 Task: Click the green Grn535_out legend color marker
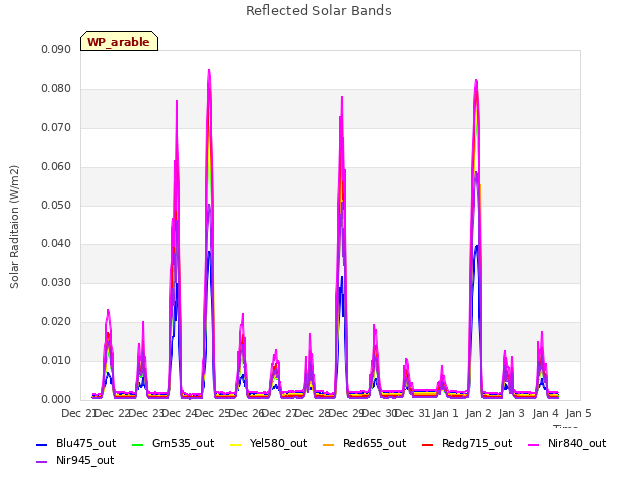coord(138,444)
